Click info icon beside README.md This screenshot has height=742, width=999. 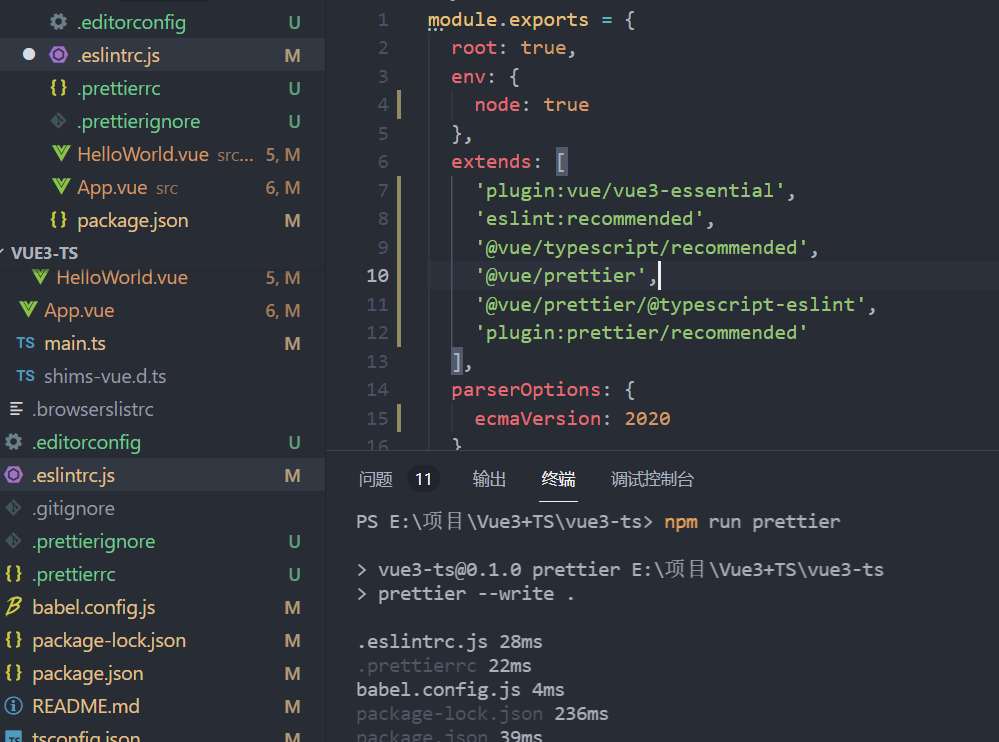pos(13,706)
